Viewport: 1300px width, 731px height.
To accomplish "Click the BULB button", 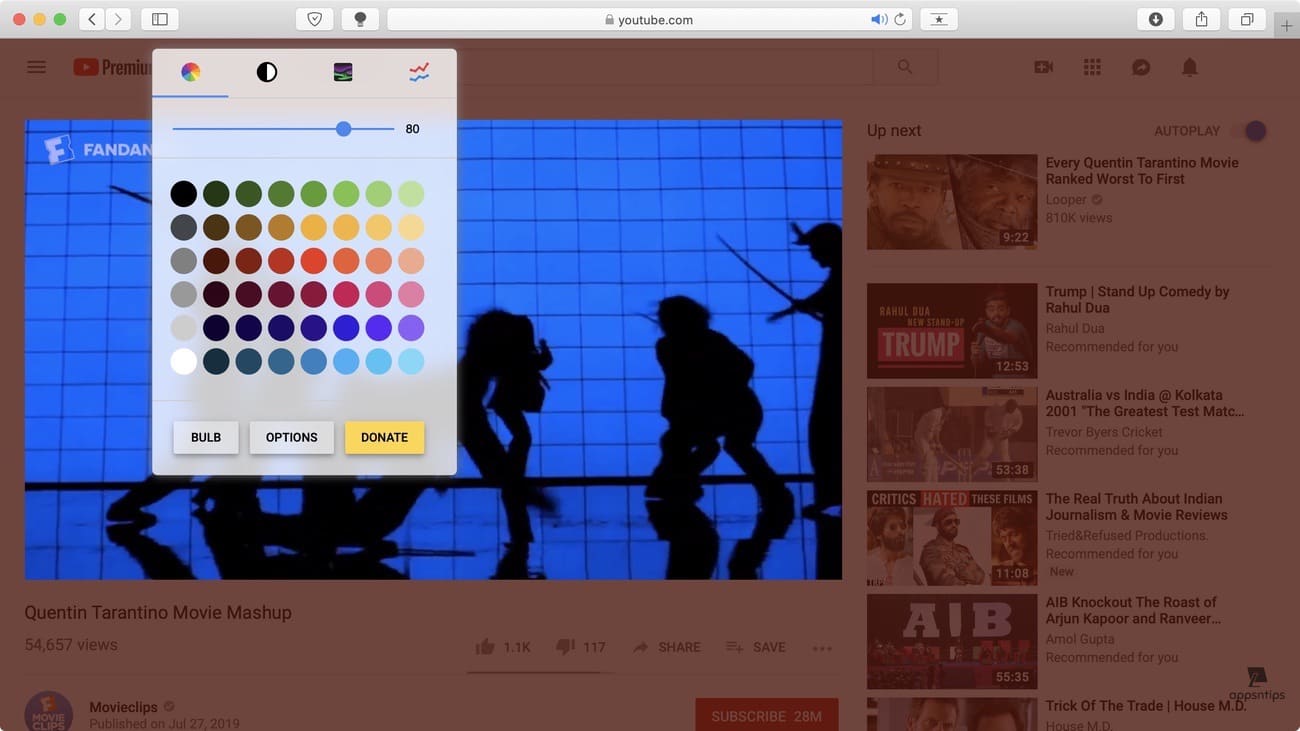I will [206, 437].
